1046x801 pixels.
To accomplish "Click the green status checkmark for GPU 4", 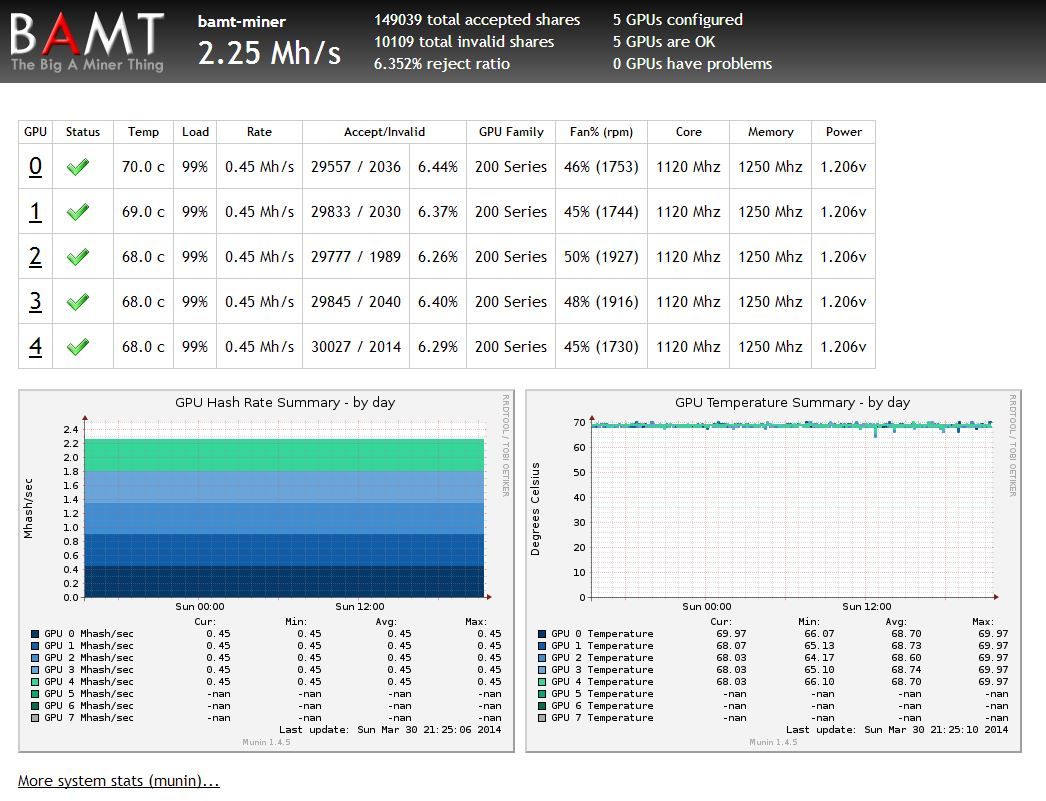I will click(83, 346).
